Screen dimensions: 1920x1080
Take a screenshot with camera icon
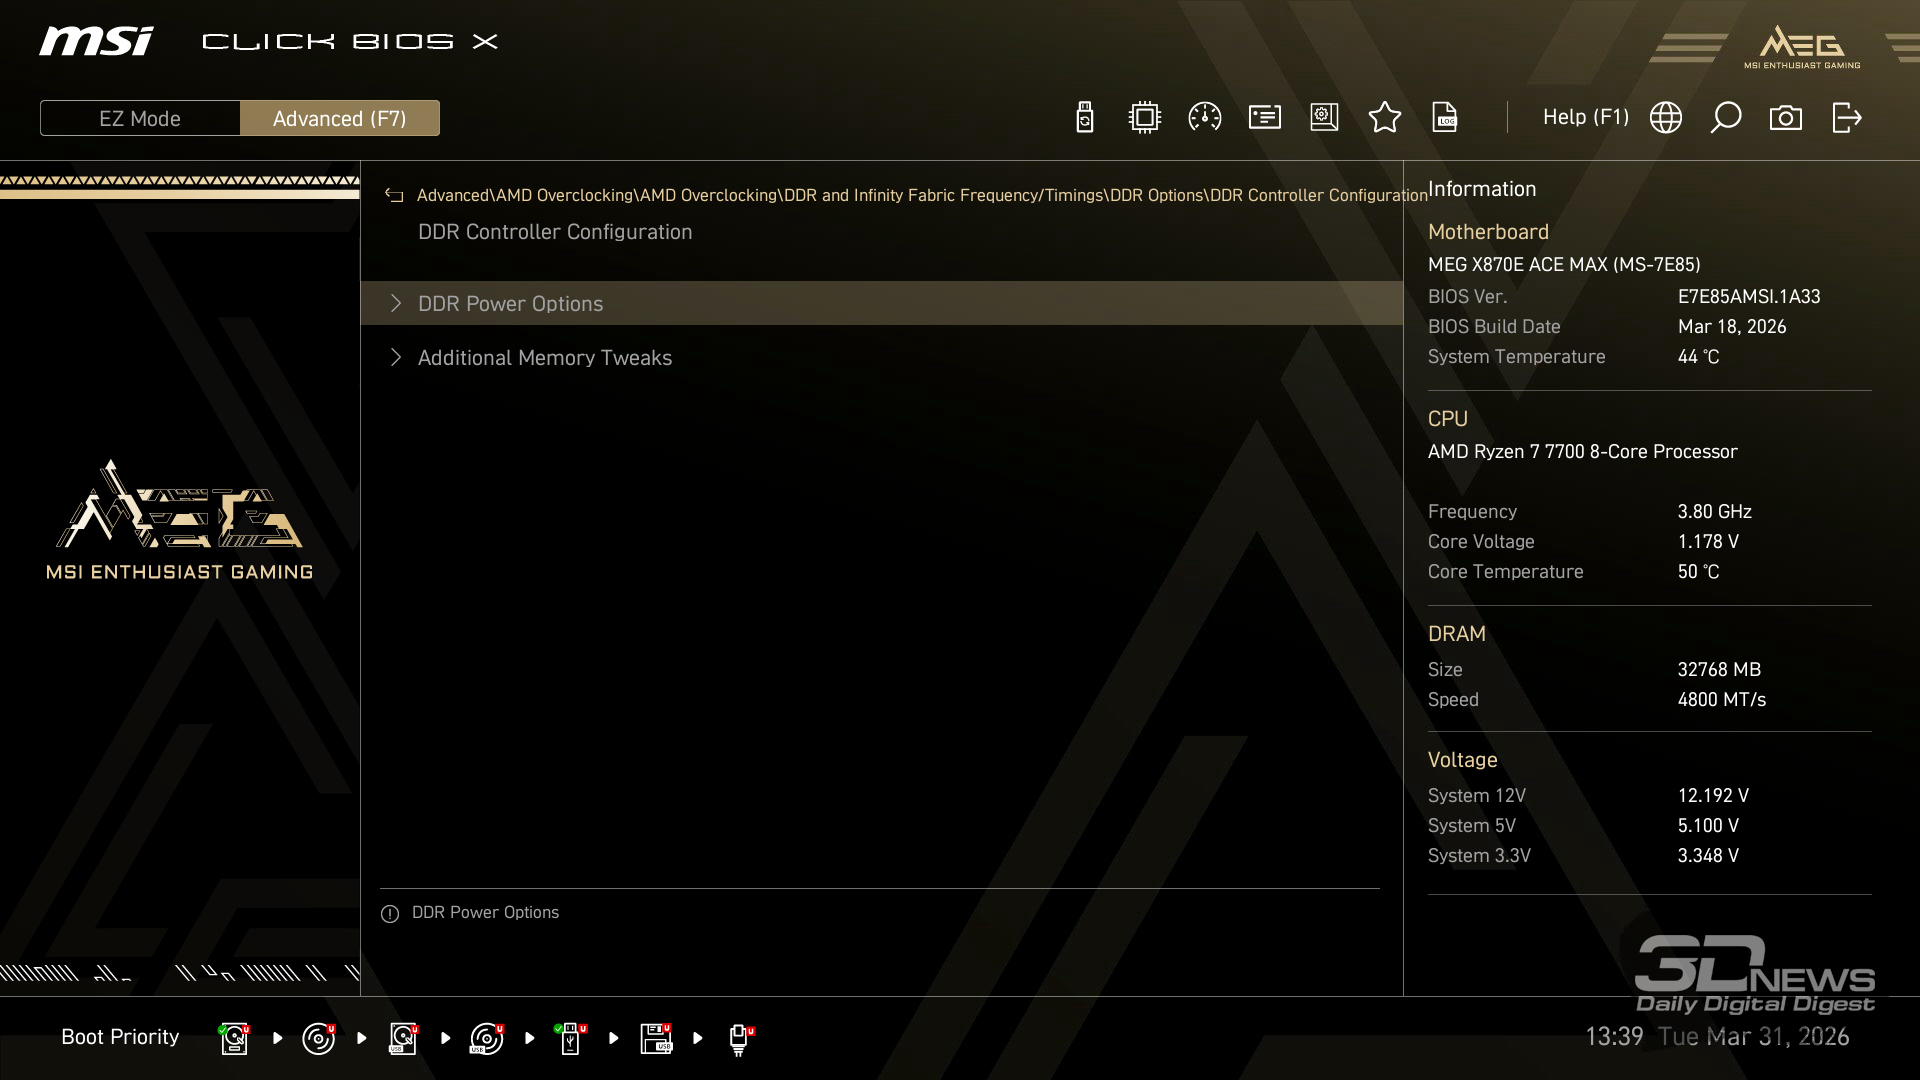click(1785, 118)
